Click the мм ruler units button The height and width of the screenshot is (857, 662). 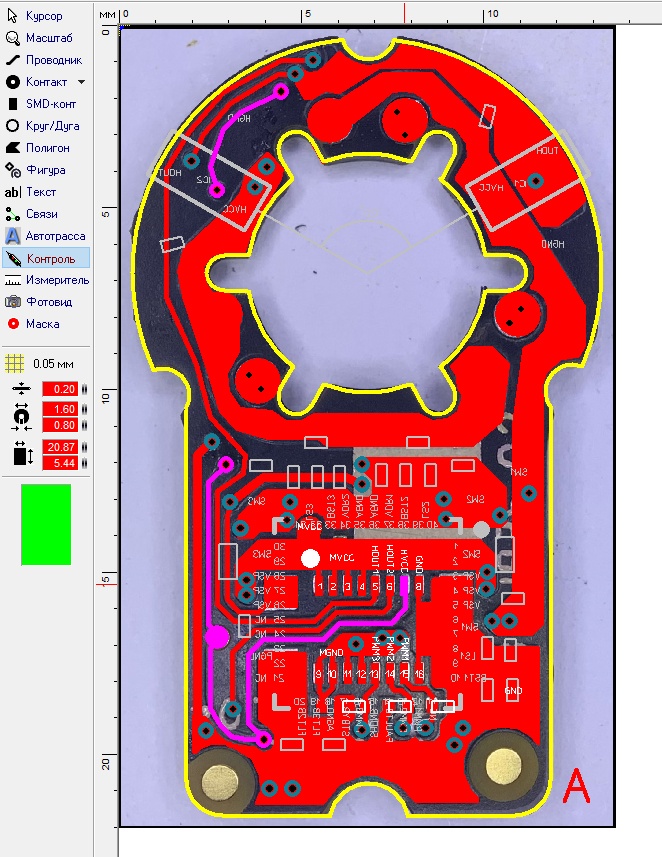(107, 14)
